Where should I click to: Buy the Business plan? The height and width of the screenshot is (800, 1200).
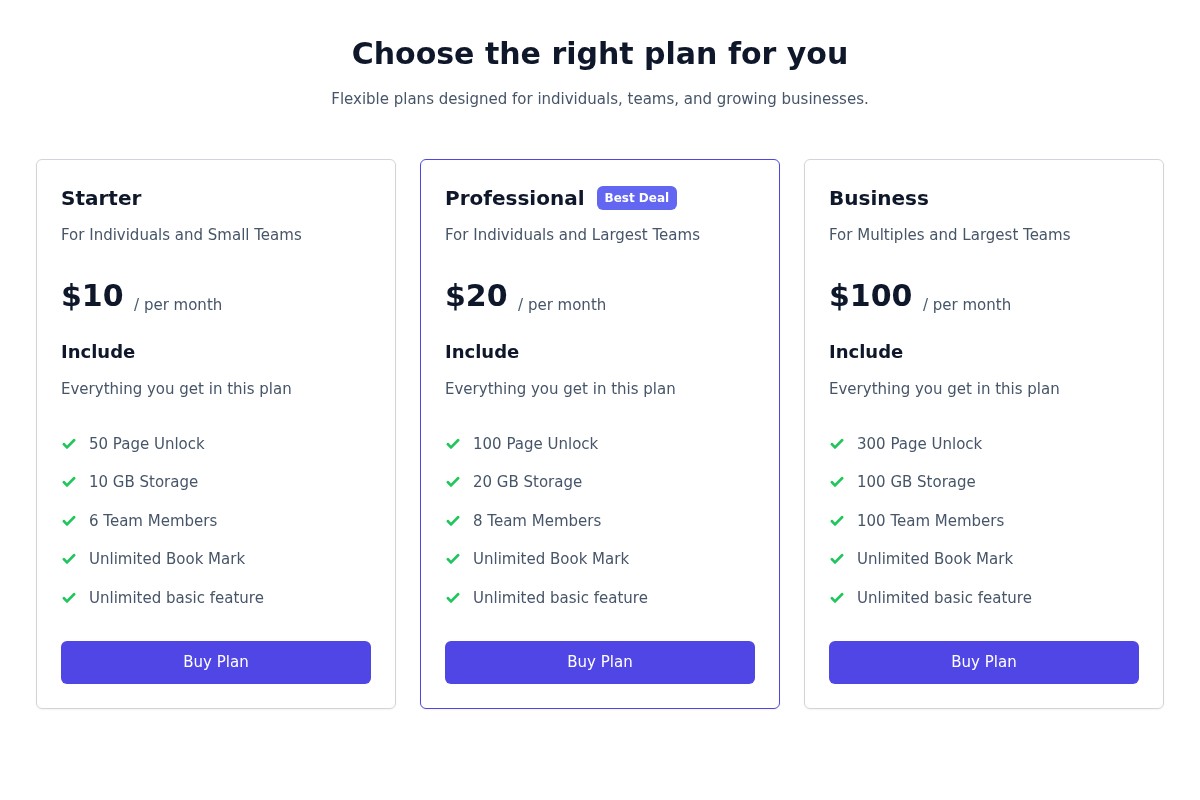click(x=984, y=662)
